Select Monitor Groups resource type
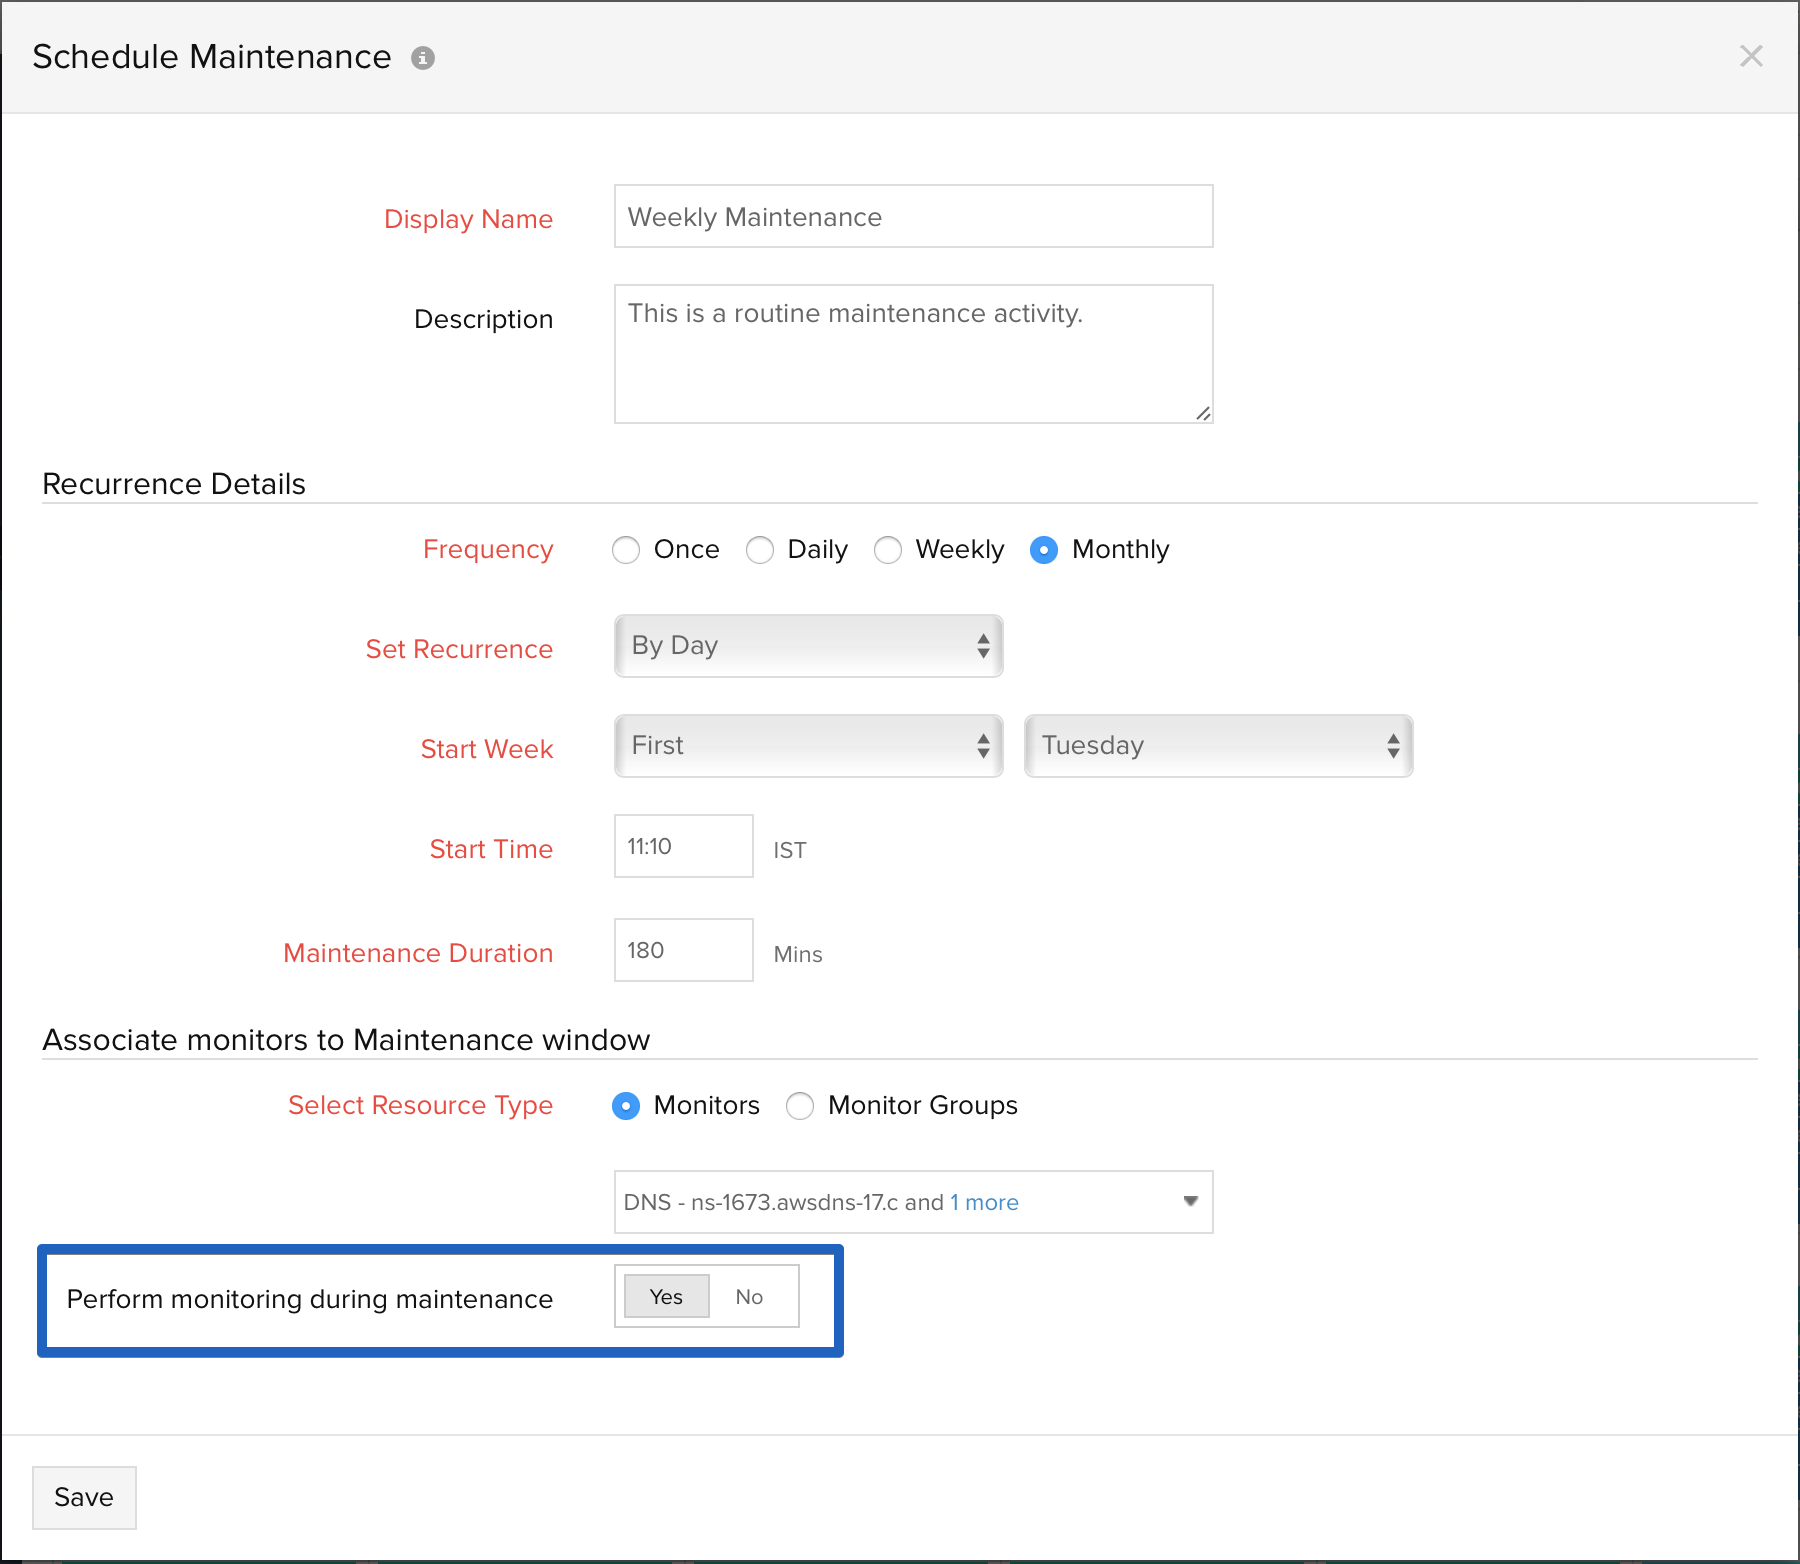 (x=800, y=1106)
